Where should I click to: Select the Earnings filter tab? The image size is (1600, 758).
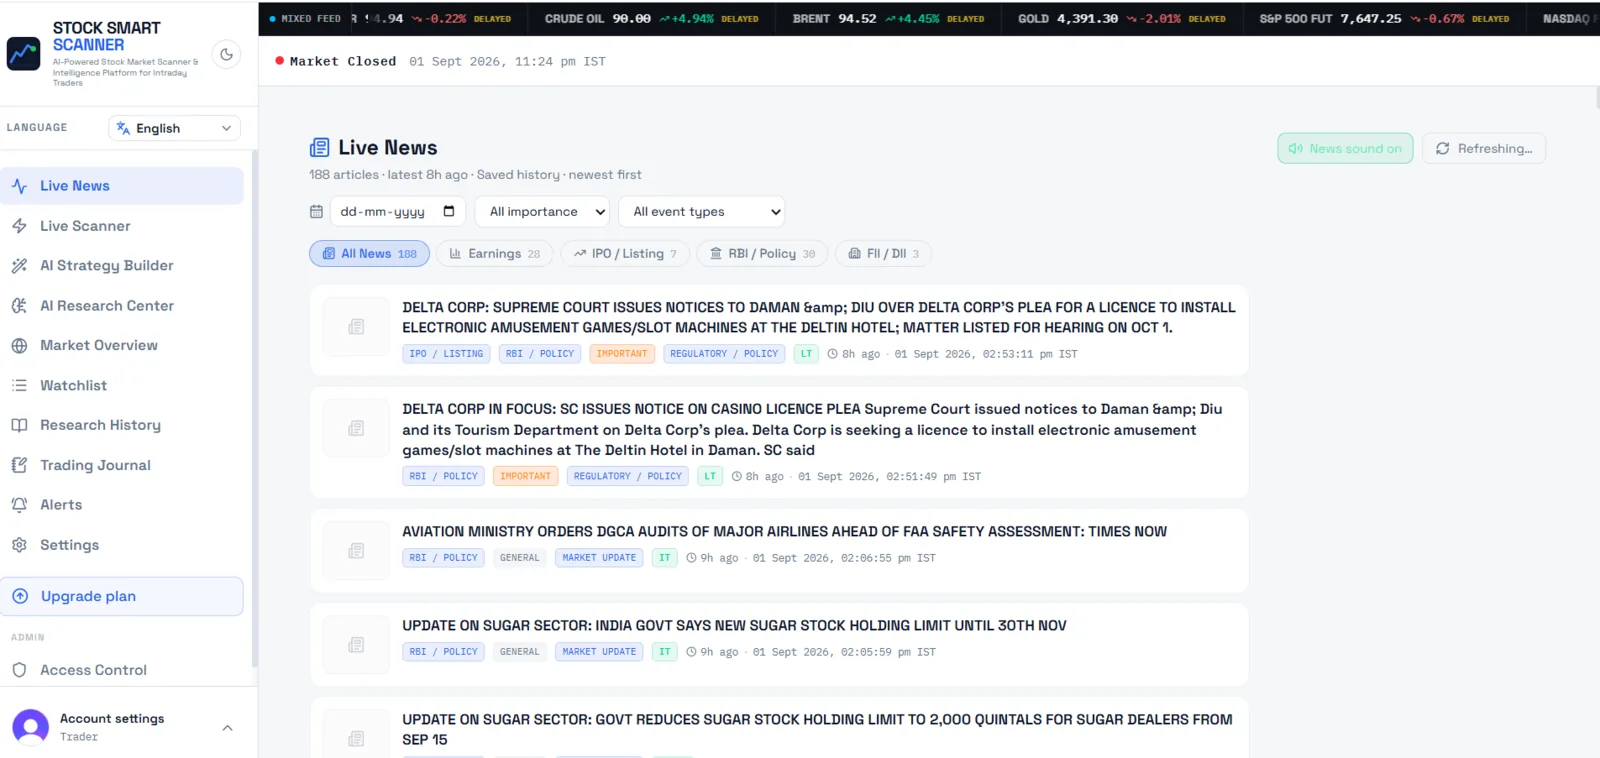(x=494, y=254)
